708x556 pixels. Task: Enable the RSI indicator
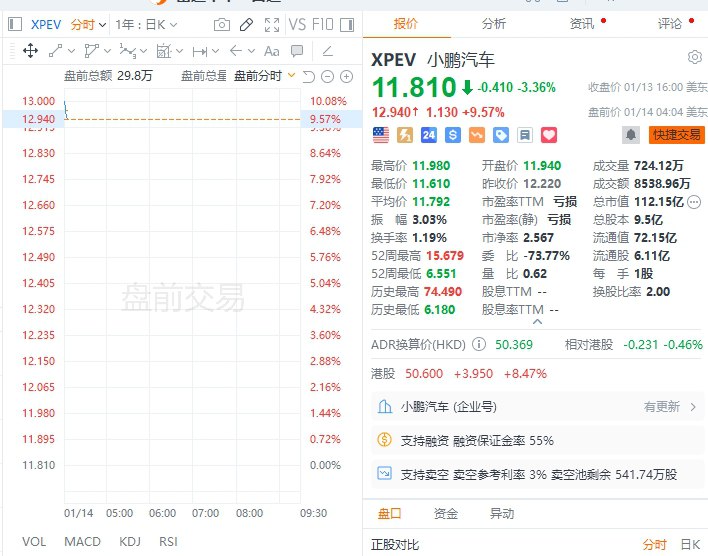(168, 541)
